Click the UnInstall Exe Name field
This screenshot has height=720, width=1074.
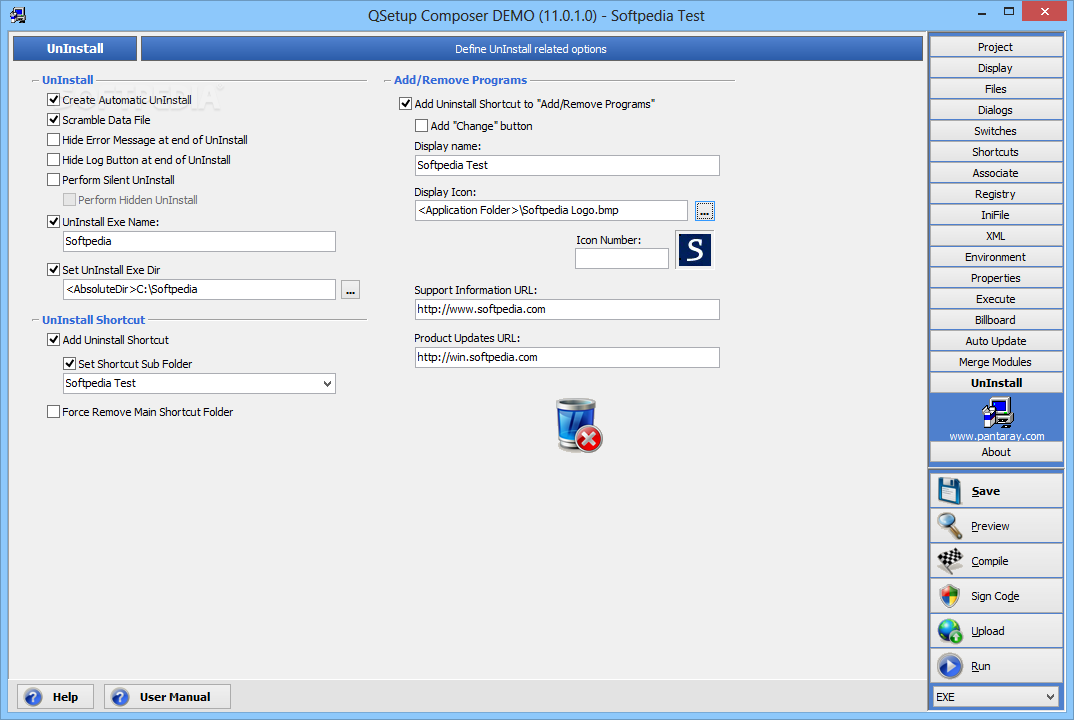click(x=199, y=241)
